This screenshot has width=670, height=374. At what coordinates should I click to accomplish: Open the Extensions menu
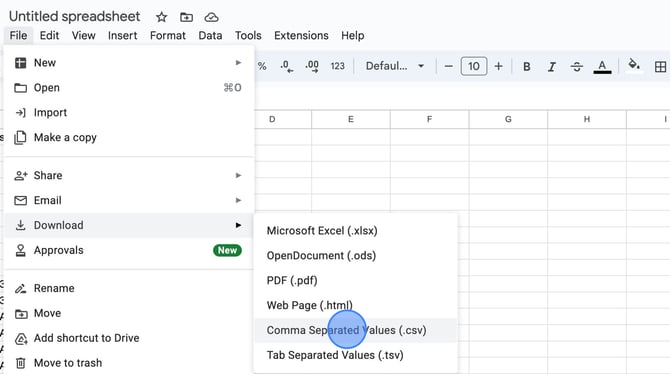tap(301, 35)
